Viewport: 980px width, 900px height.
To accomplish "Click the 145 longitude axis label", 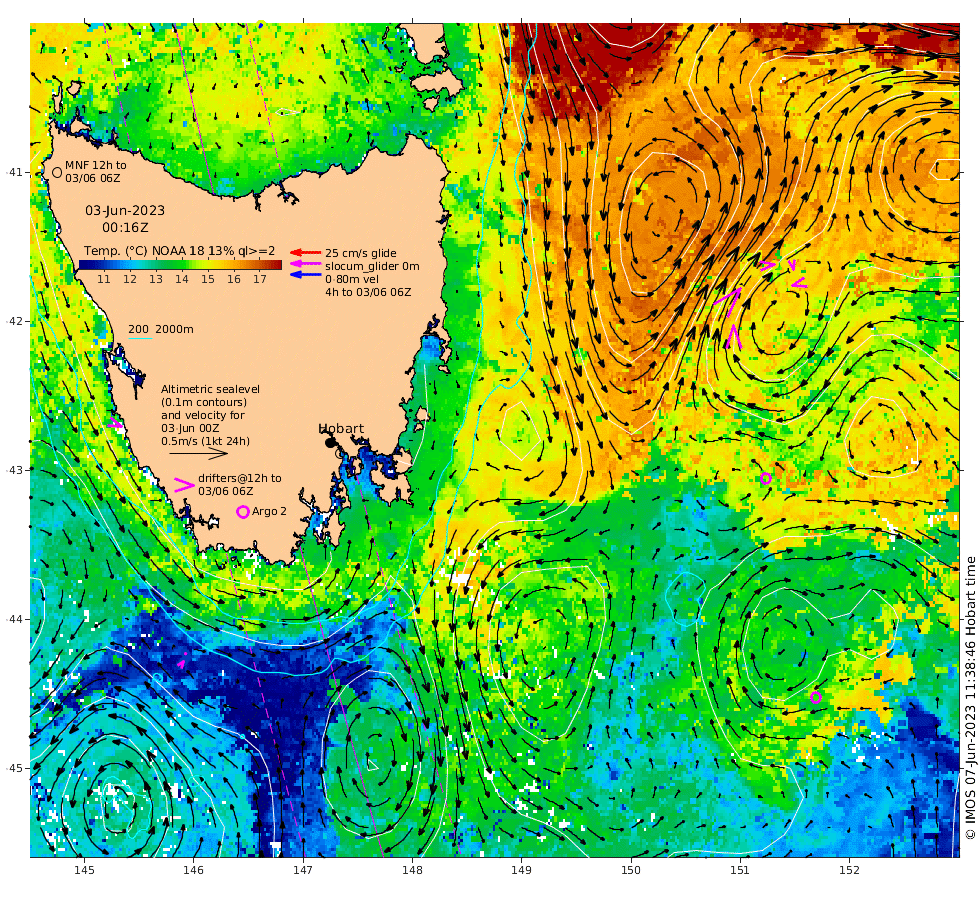I will tap(84, 870).
